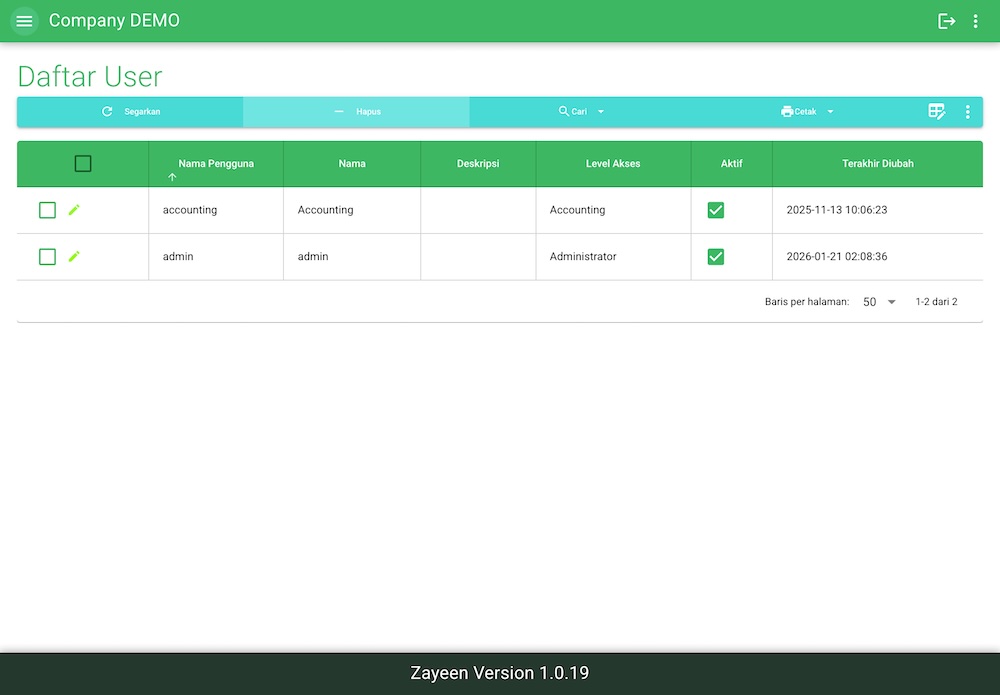Click the Cetak printer icon
The image size is (1000, 695).
point(785,111)
